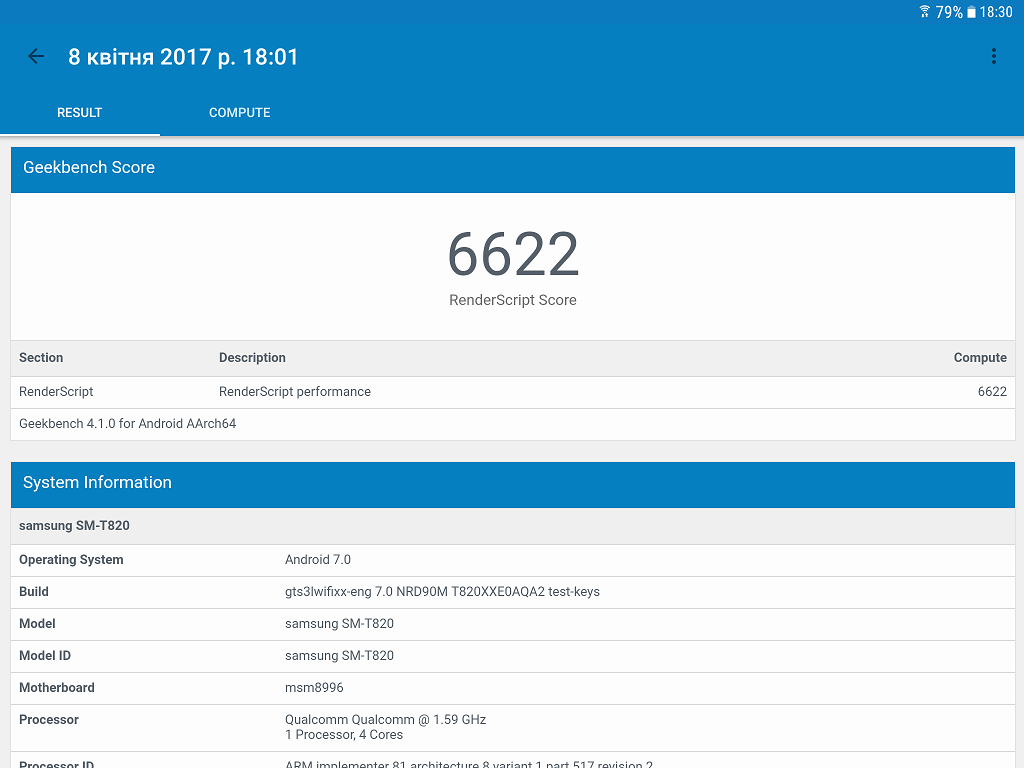The height and width of the screenshot is (768, 1024).
Task: Tap the back arrow icon
Action: point(37,57)
